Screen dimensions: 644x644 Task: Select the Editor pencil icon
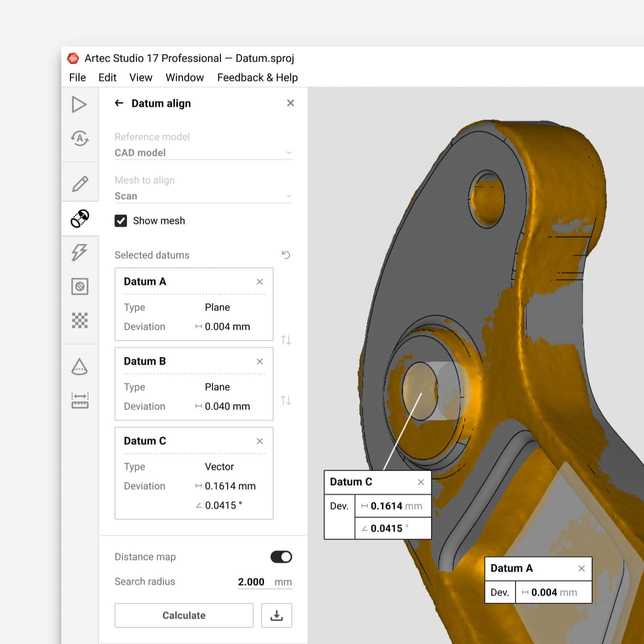click(x=80, y=184)
